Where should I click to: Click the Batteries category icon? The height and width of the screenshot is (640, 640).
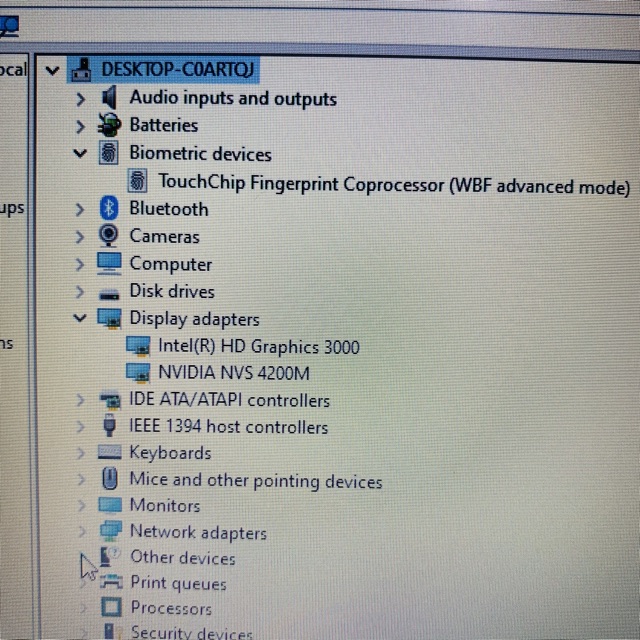109,125
